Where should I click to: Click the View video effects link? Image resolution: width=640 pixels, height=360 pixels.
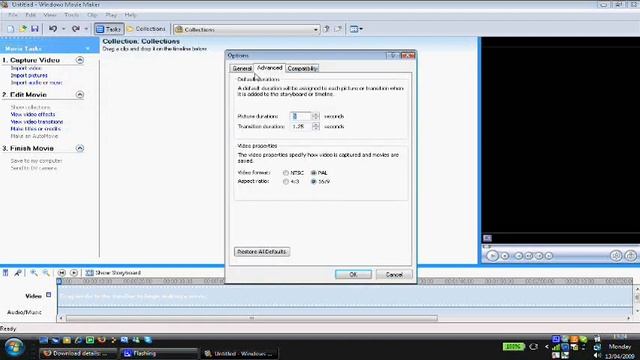click(x=33, y=115)
